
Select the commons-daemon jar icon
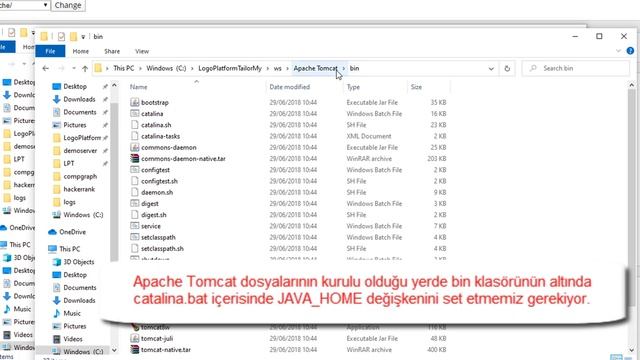[x=134, y=147]
